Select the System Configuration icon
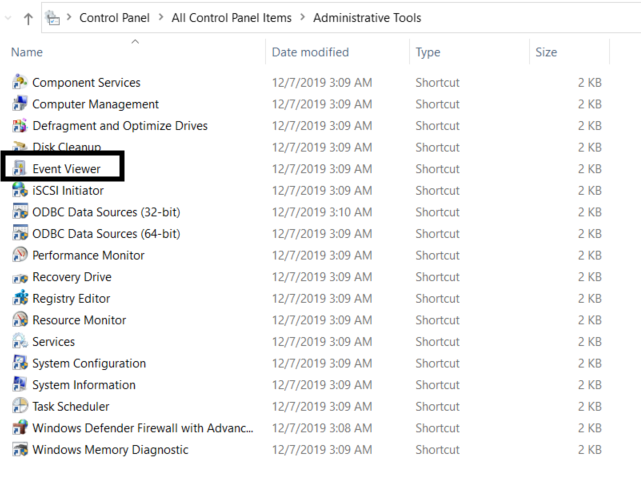 (20, 363)
